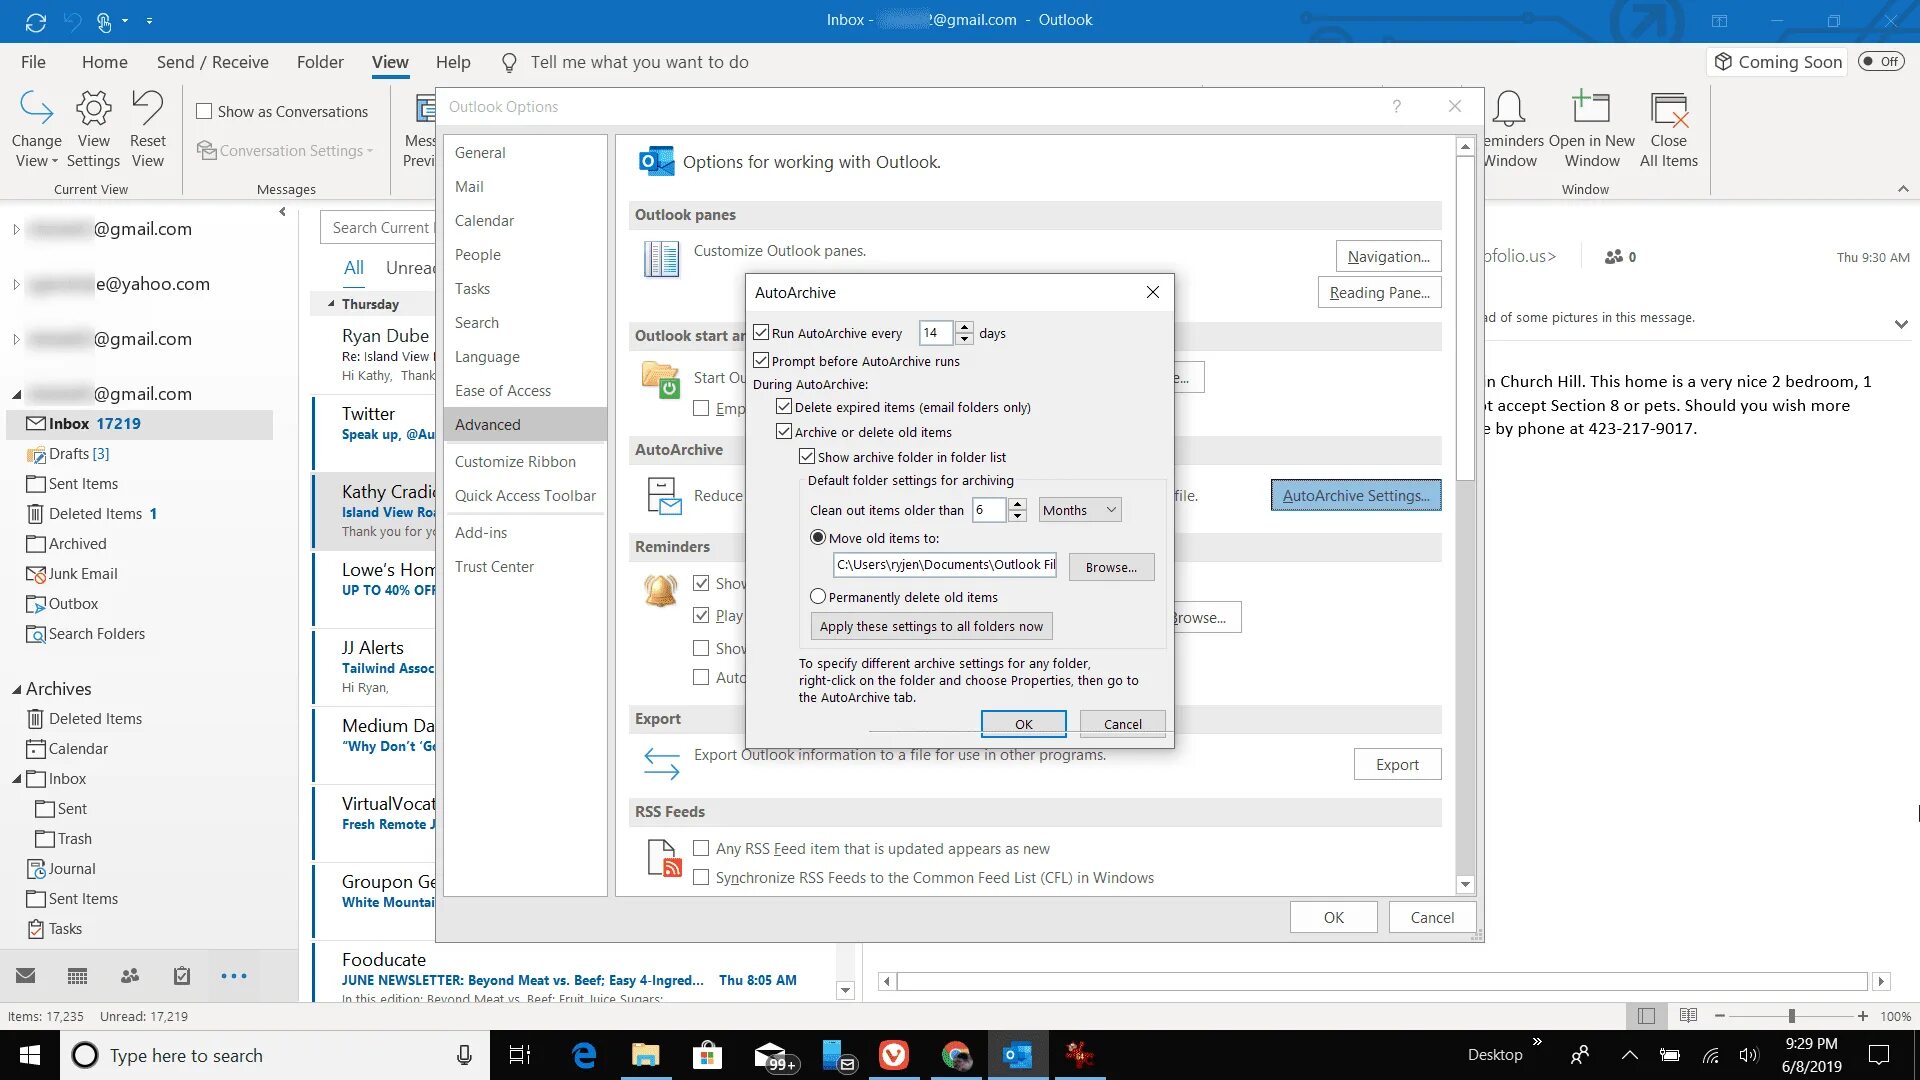Collapse the Archives folder group

pyautogui.click(x=16, y=689)
